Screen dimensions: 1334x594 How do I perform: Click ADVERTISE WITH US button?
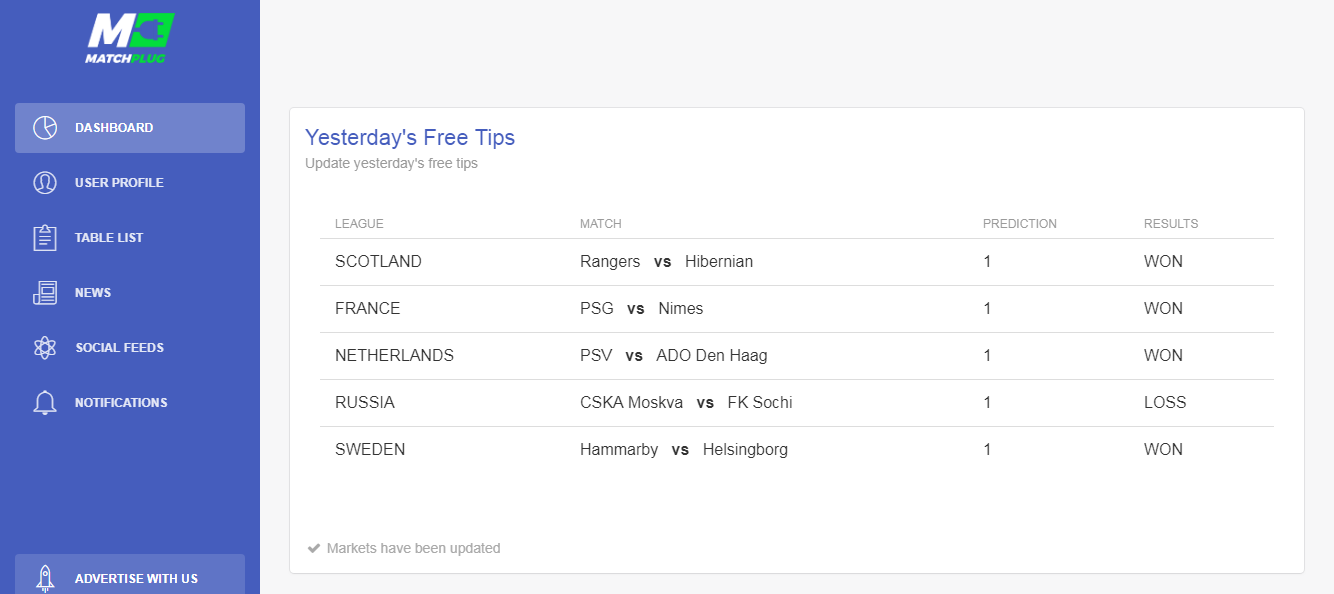(130, 574)
